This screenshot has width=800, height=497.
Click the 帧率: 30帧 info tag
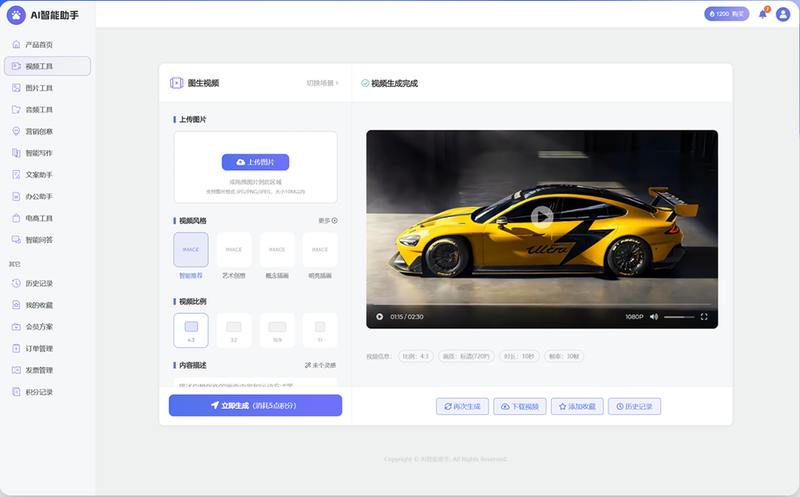pyautogui.click(x=564, y=356)
